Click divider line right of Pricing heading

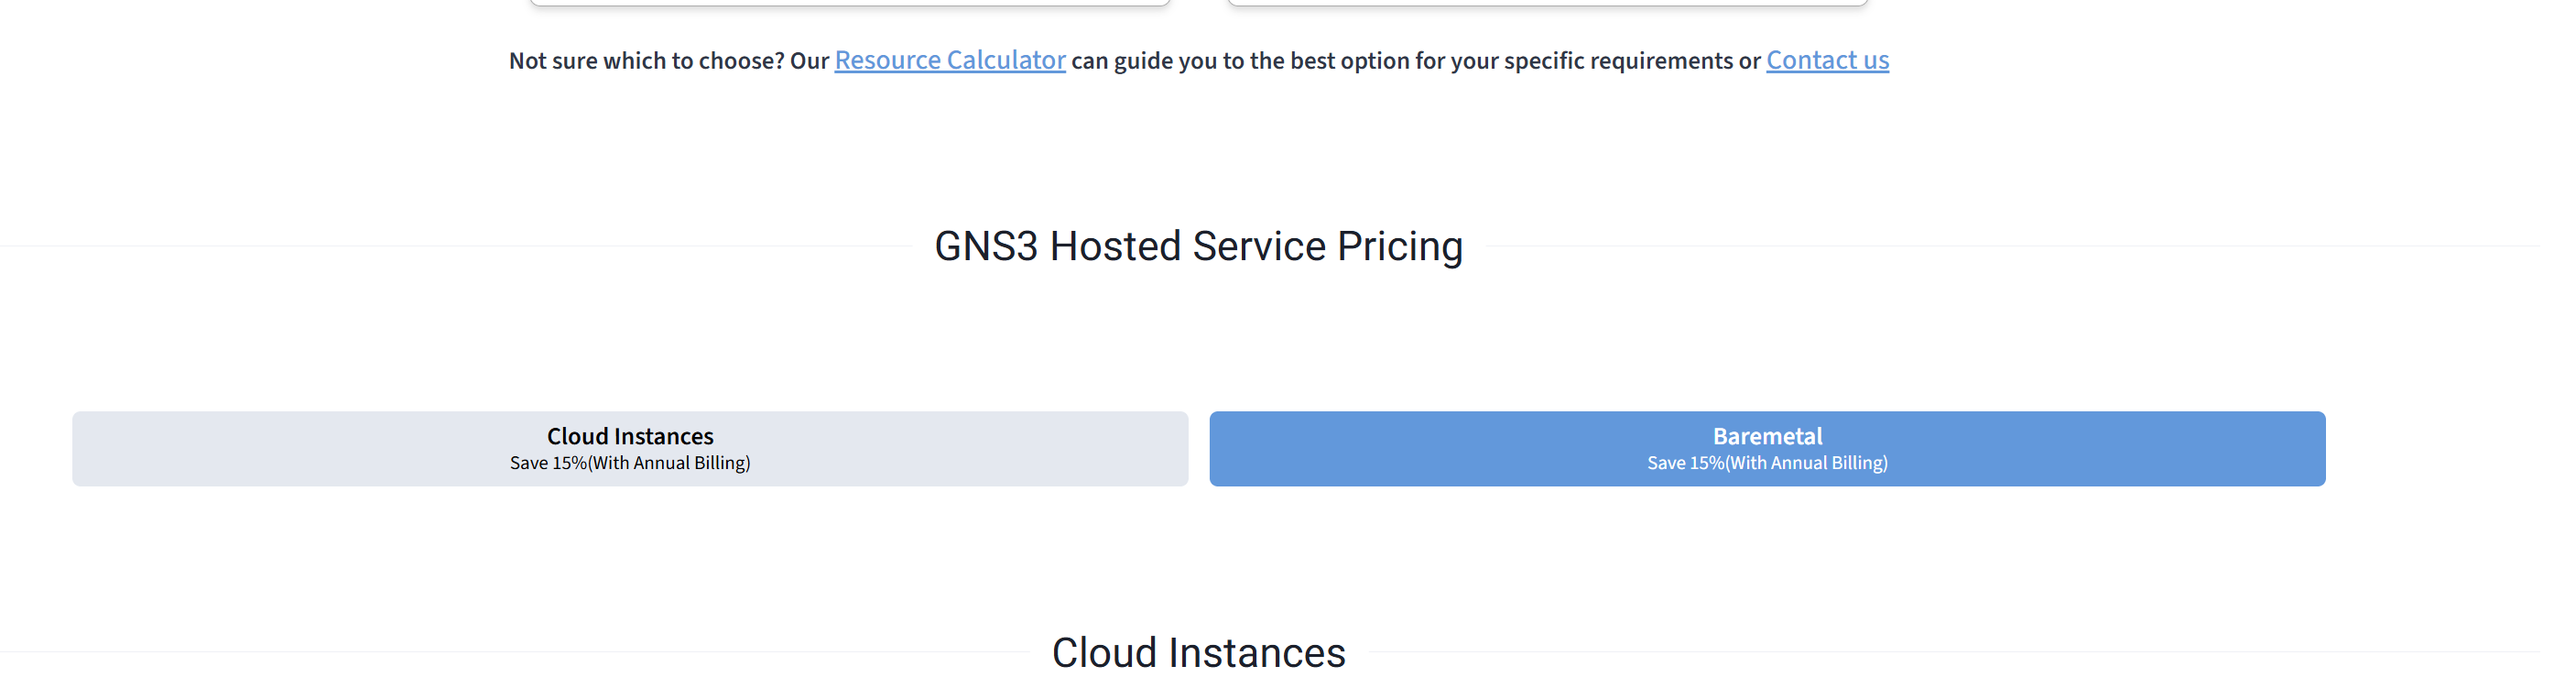tap(2000, 246)
